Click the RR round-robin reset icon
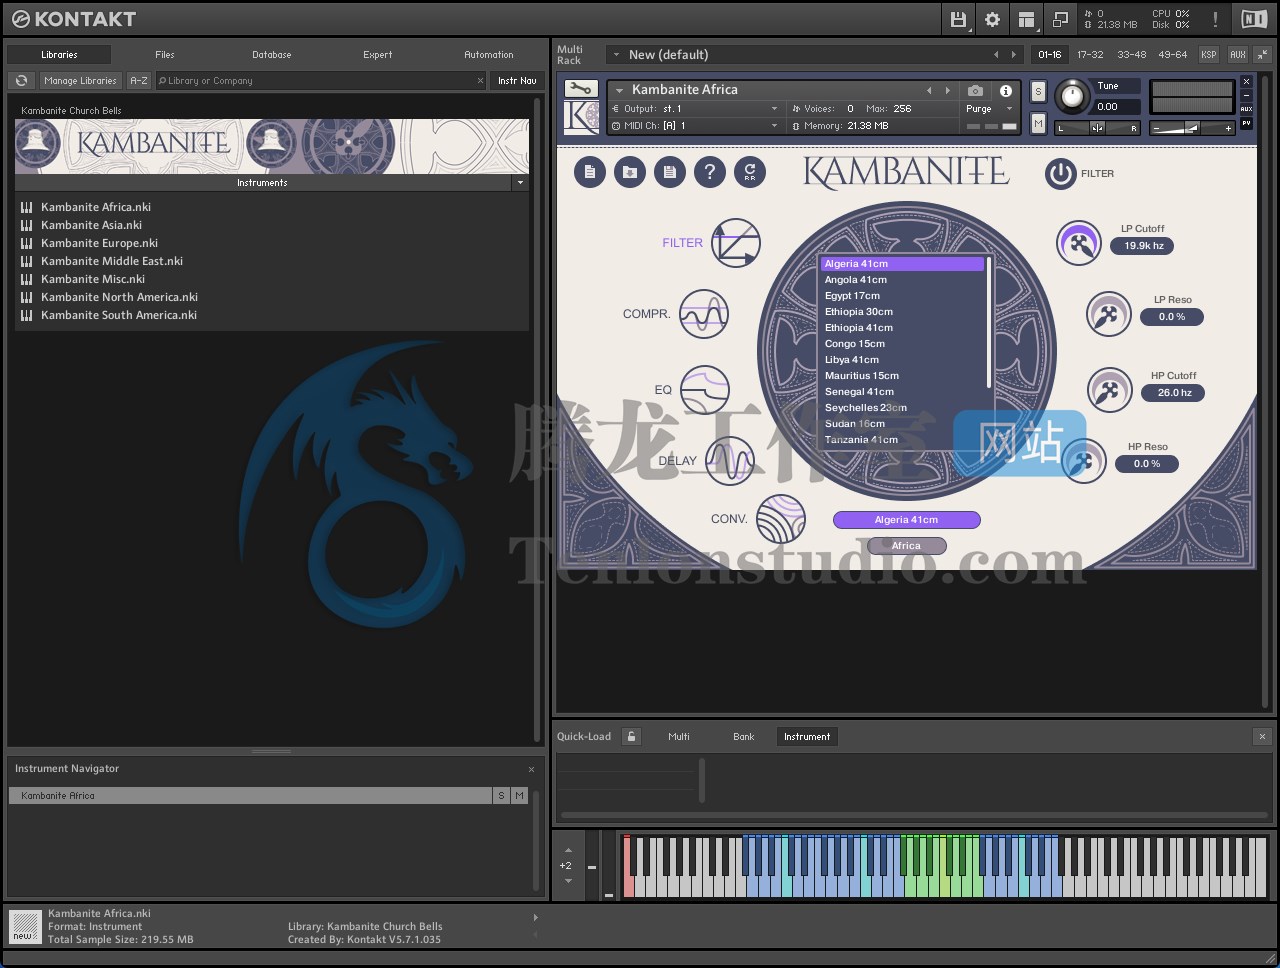 (x=750, y=172)
